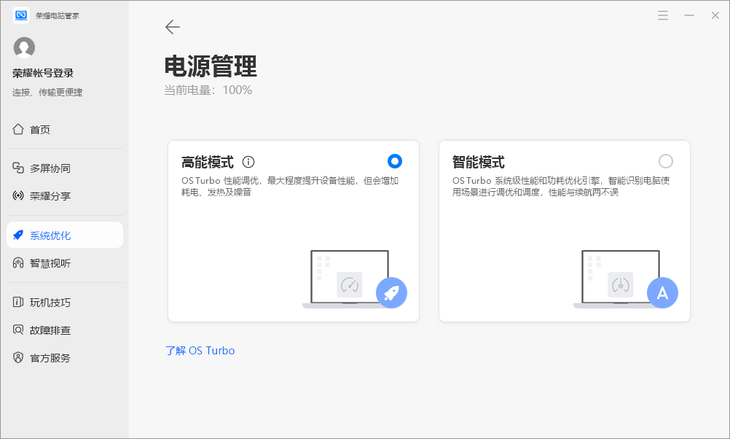Screen dimensions: 730x439
Task: Select the 智能模式 radio button
Action: (x=666, y=161)
